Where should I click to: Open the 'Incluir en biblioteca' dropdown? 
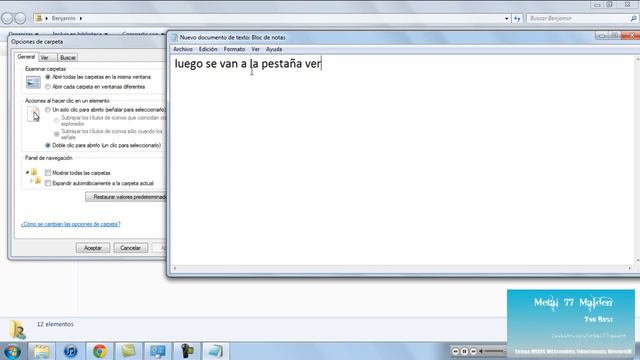(x=80, y=33)
